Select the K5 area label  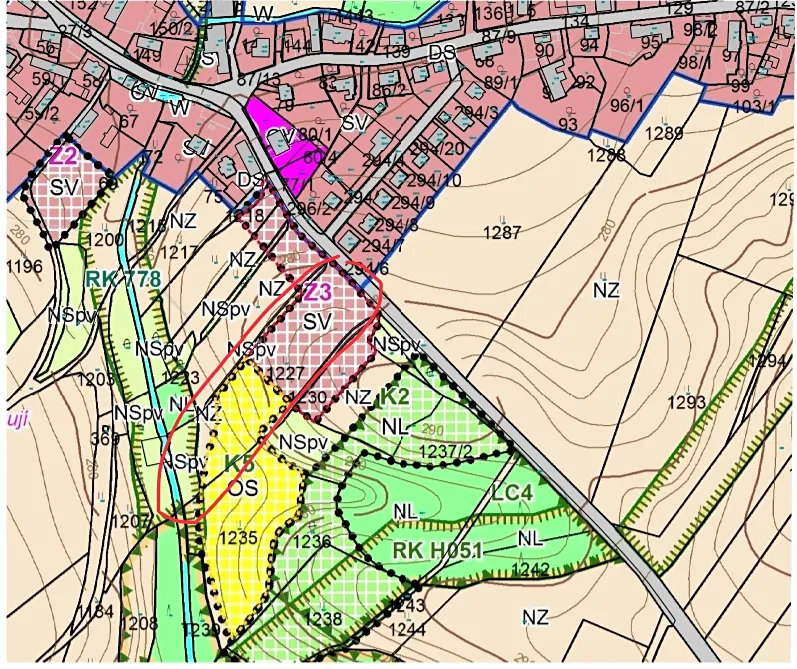click(238, 464)
